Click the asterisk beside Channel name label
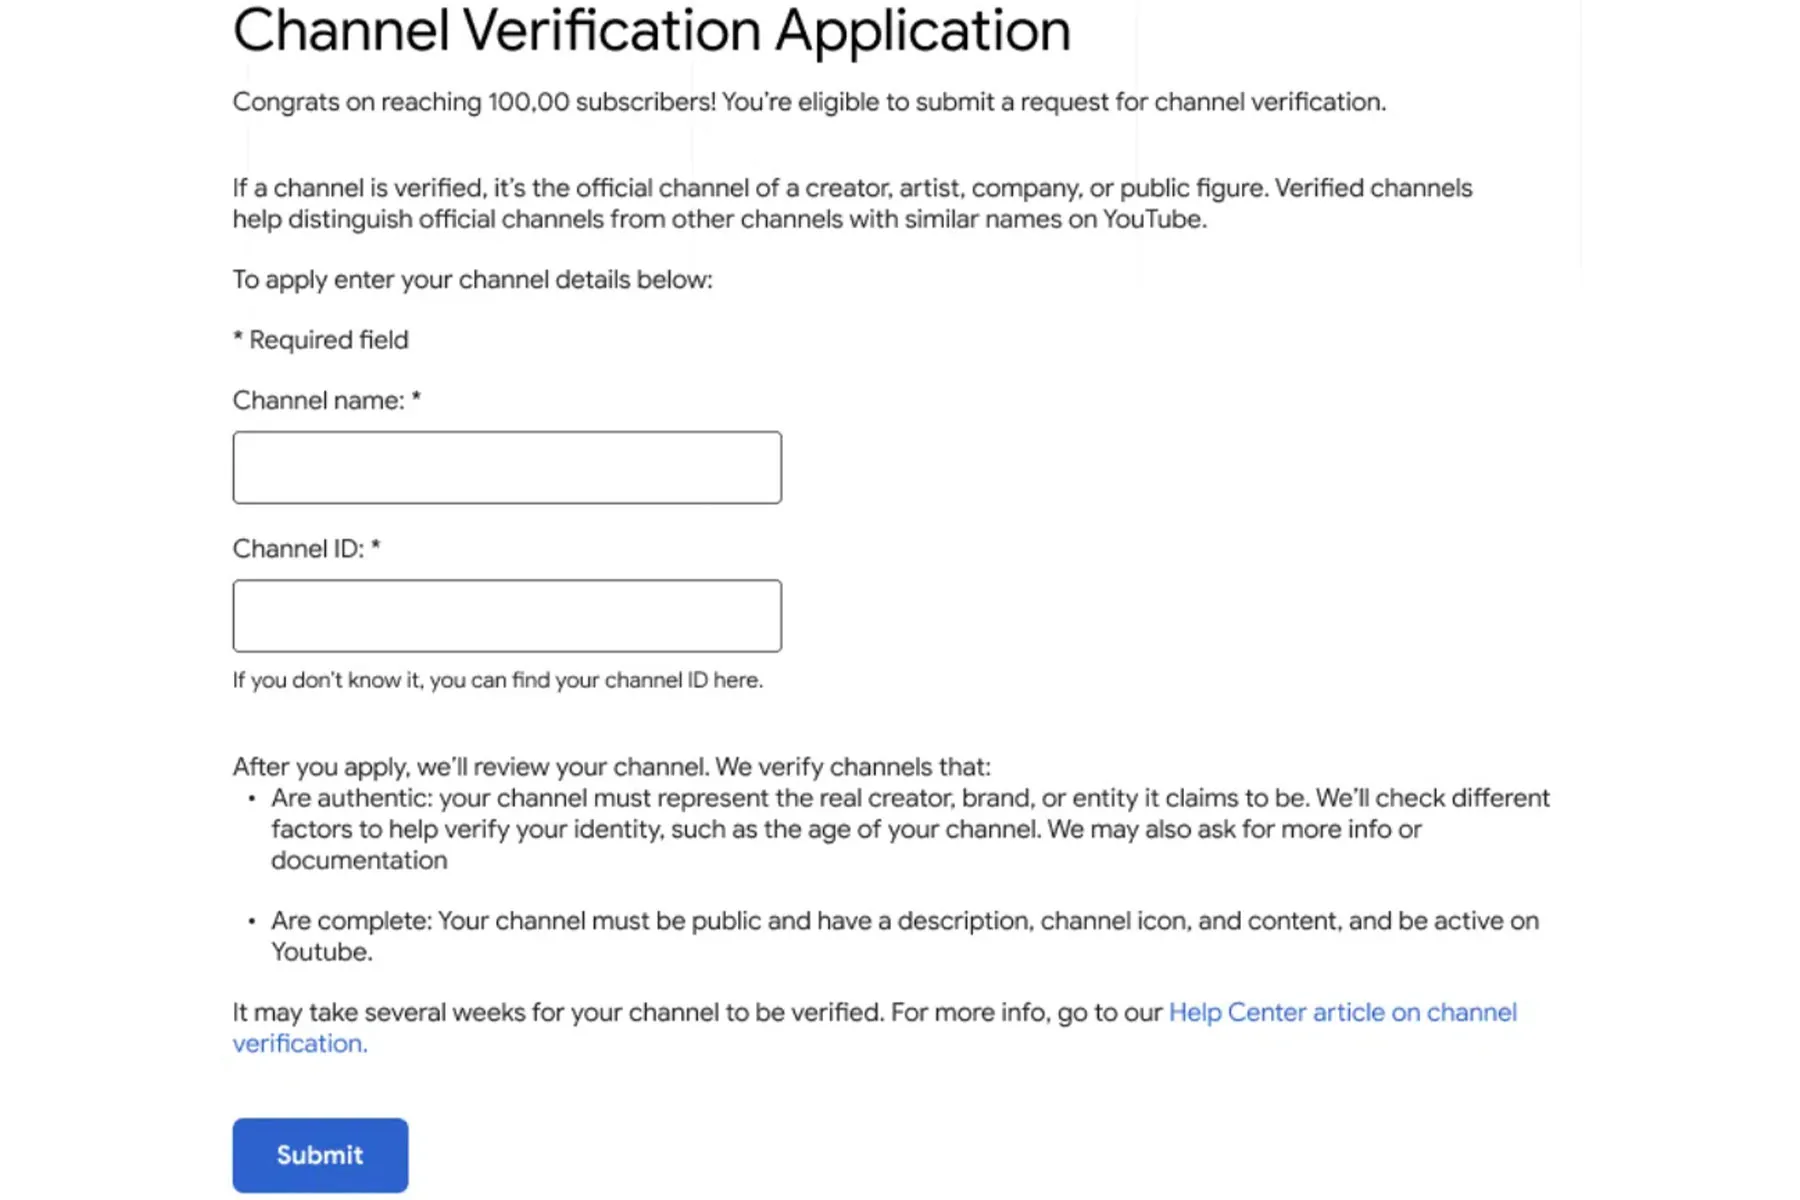The image size is (1800, 1200). point(416,399)
